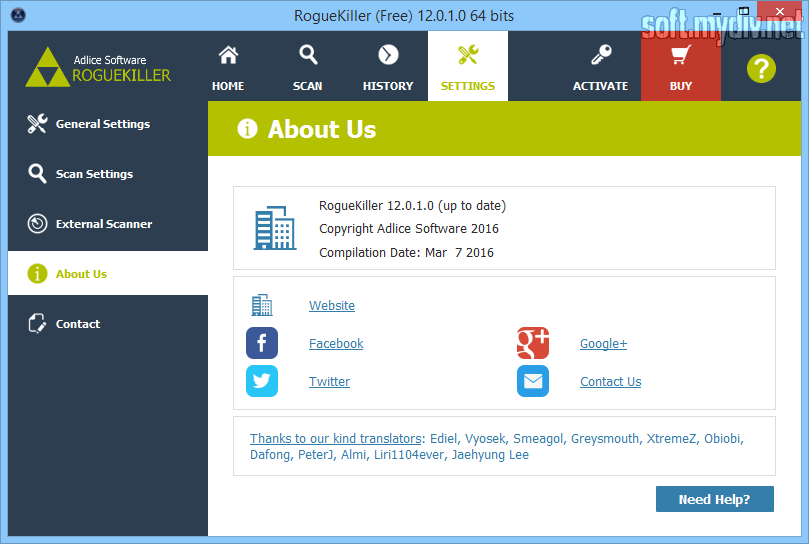This screenshot has width=809, height=544.
Task: Click the About Us heading text
Action: click(322, 129)
